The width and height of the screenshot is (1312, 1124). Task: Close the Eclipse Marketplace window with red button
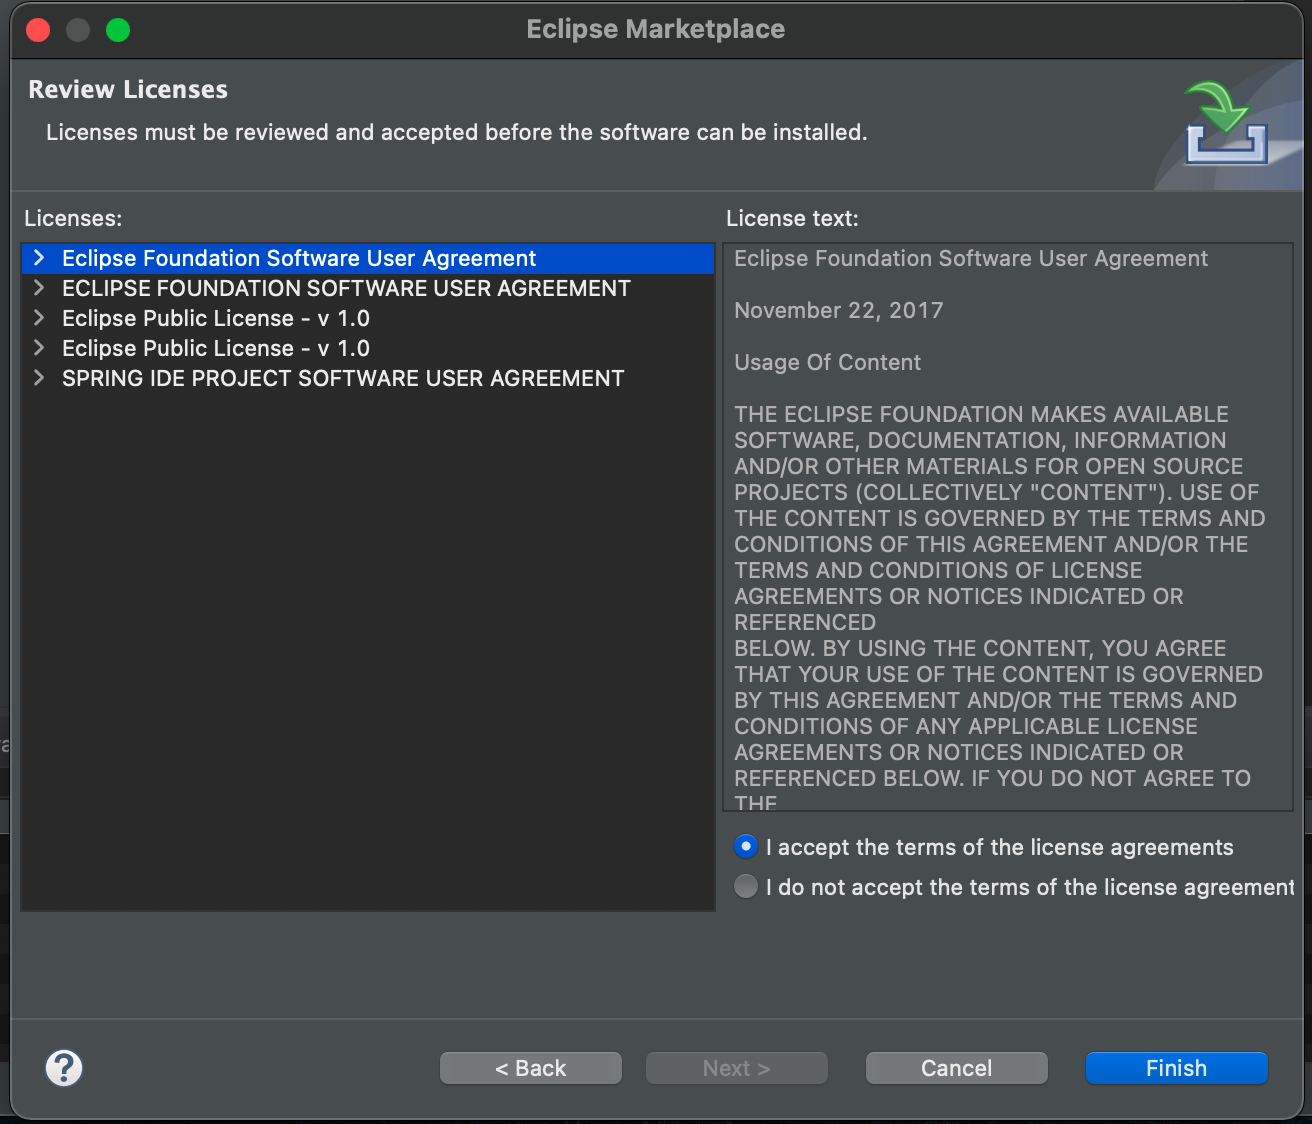pos(38,30)
